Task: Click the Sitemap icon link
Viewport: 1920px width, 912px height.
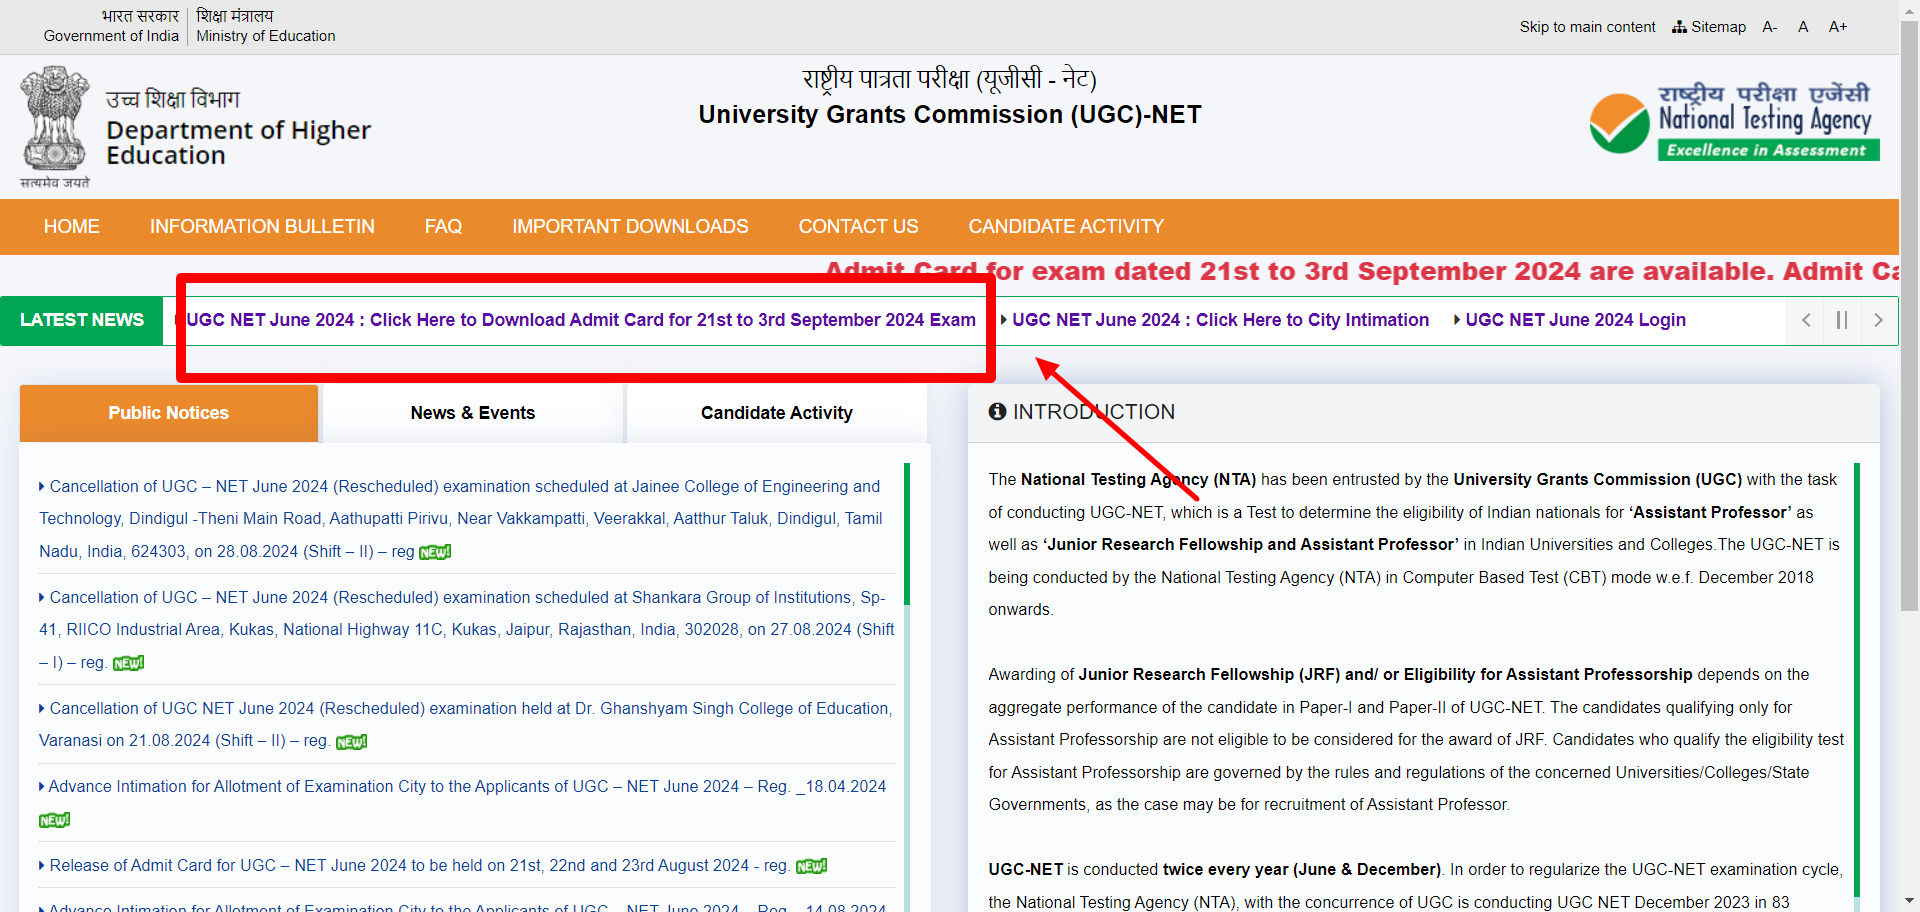Action: click(x=1709, y=27)
